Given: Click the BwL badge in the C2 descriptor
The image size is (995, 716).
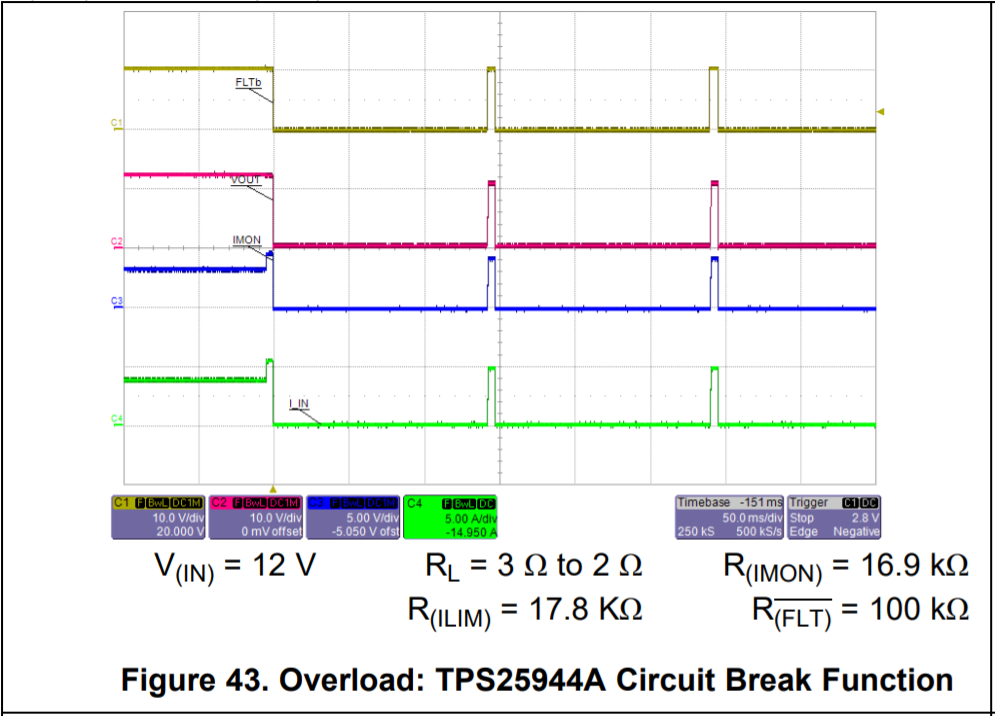Looking at the screenshot, I should click(255, 503).
